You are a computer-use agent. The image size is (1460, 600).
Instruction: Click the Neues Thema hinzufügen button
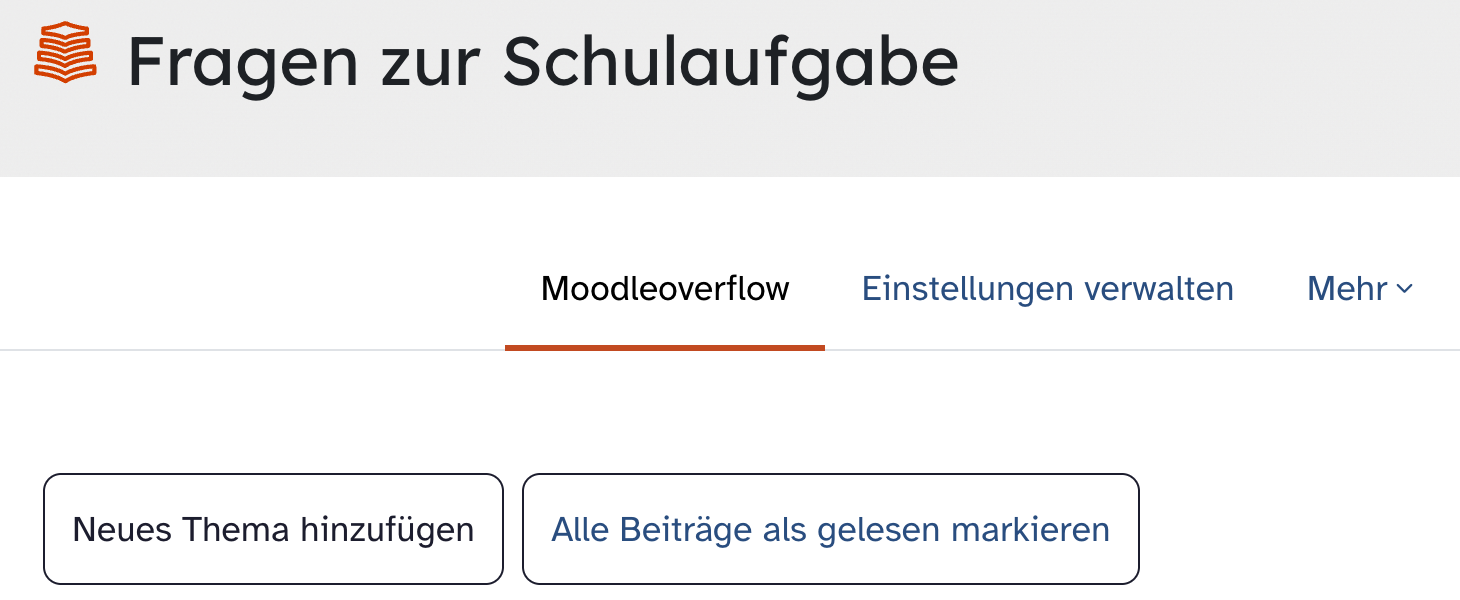273,529
